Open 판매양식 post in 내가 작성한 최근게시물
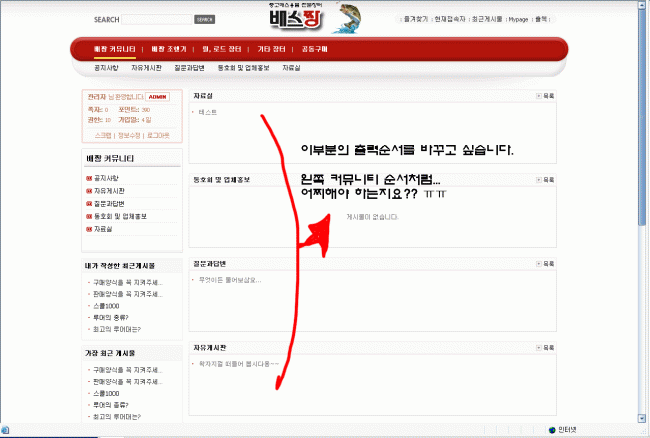The height and width of the screenshot is (438, 650). click(x=127, y=294)
